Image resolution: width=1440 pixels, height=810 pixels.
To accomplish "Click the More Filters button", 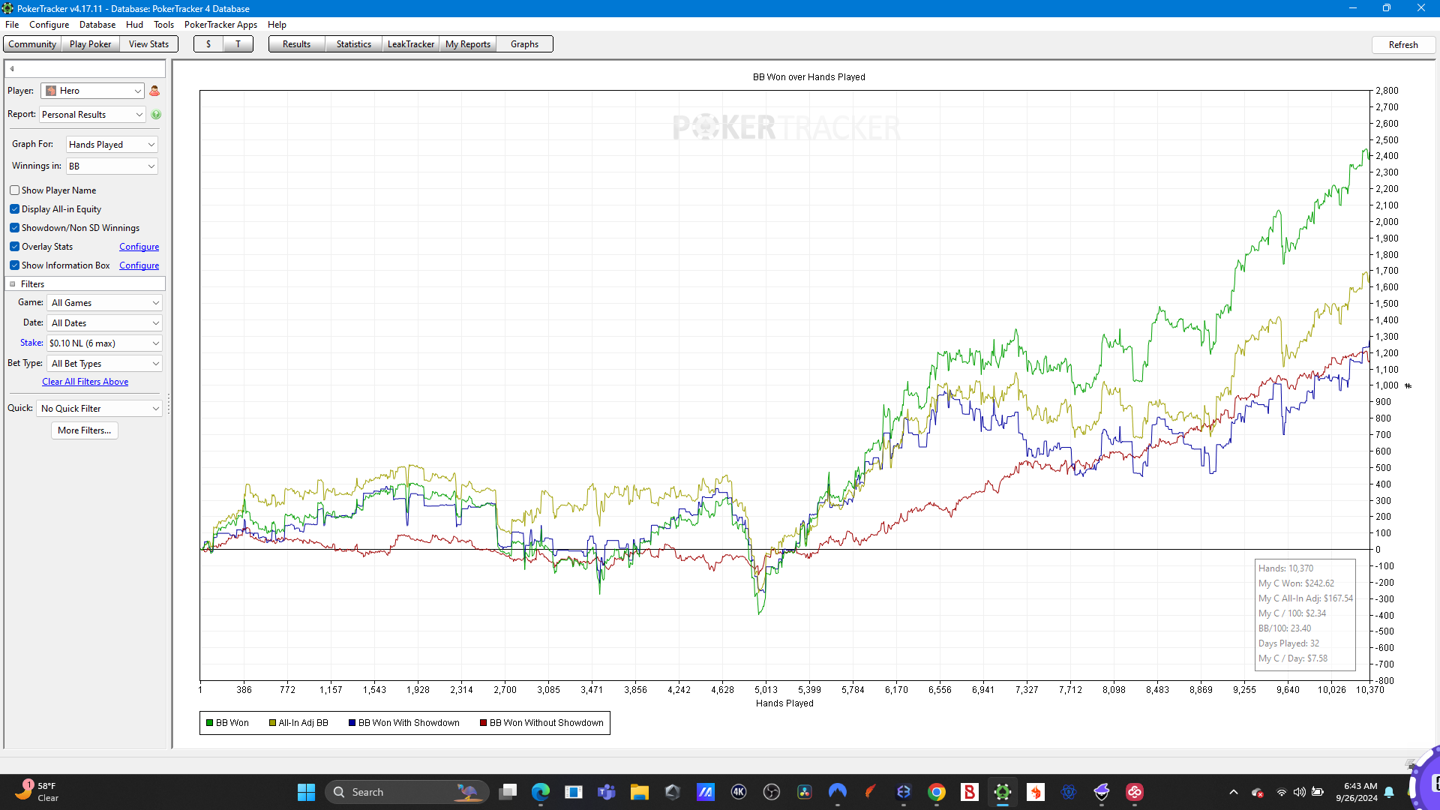I will [84, 430].
